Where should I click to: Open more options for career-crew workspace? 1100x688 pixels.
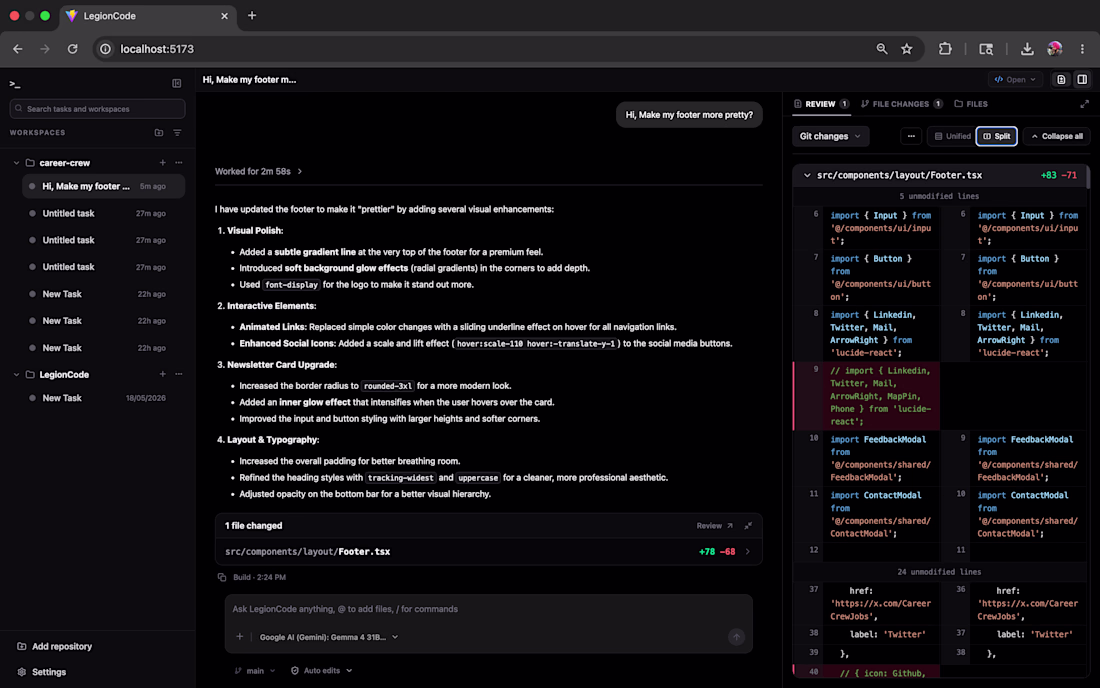click(x=179, y=163)
